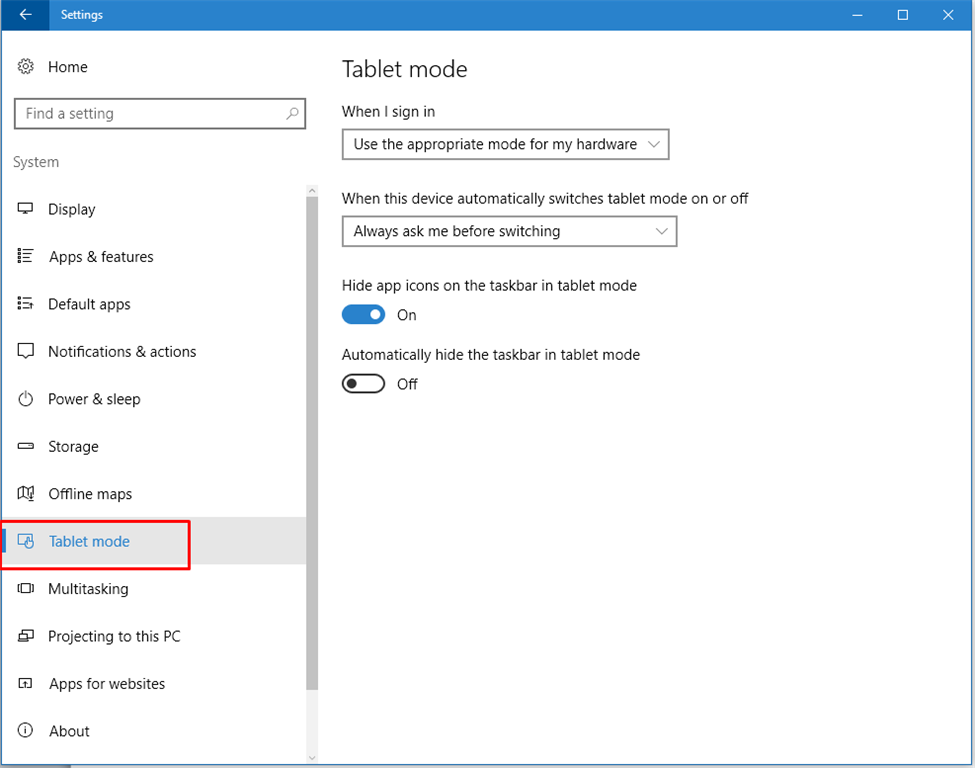Open the When I sign in dropdown
Viewport: 975px width, 768px height.
[x=506, y=144]
